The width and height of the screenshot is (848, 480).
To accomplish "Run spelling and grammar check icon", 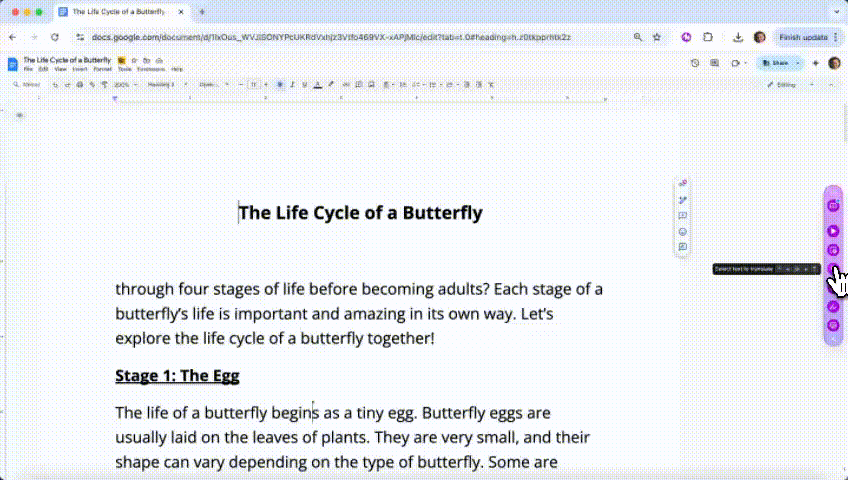I will 92,85.
